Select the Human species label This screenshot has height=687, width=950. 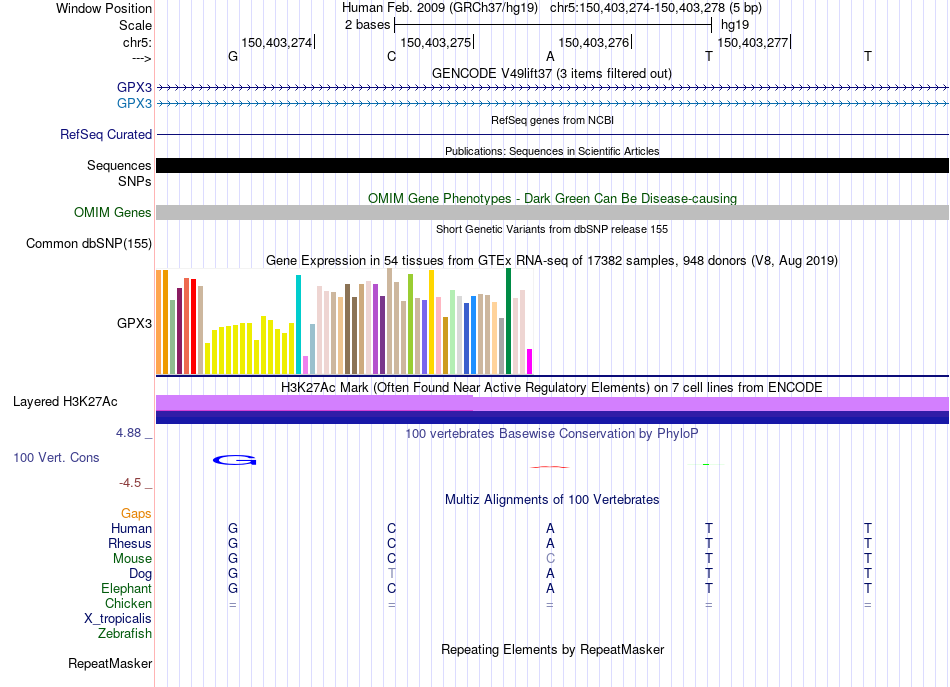pos(131,528)
